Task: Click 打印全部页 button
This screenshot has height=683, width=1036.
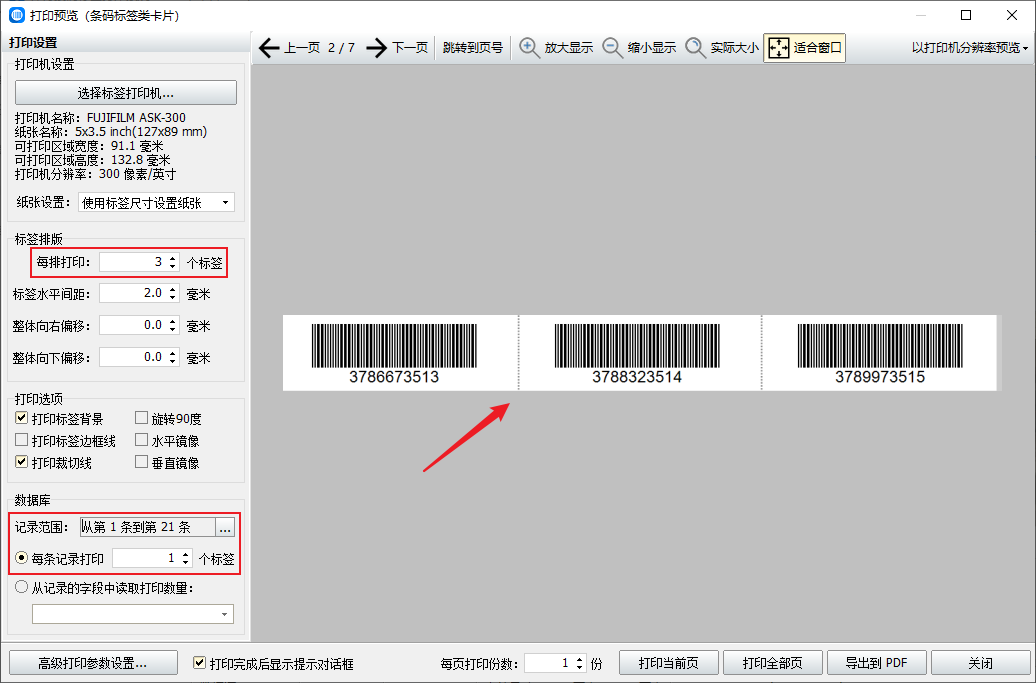Action: pos(772,663)
